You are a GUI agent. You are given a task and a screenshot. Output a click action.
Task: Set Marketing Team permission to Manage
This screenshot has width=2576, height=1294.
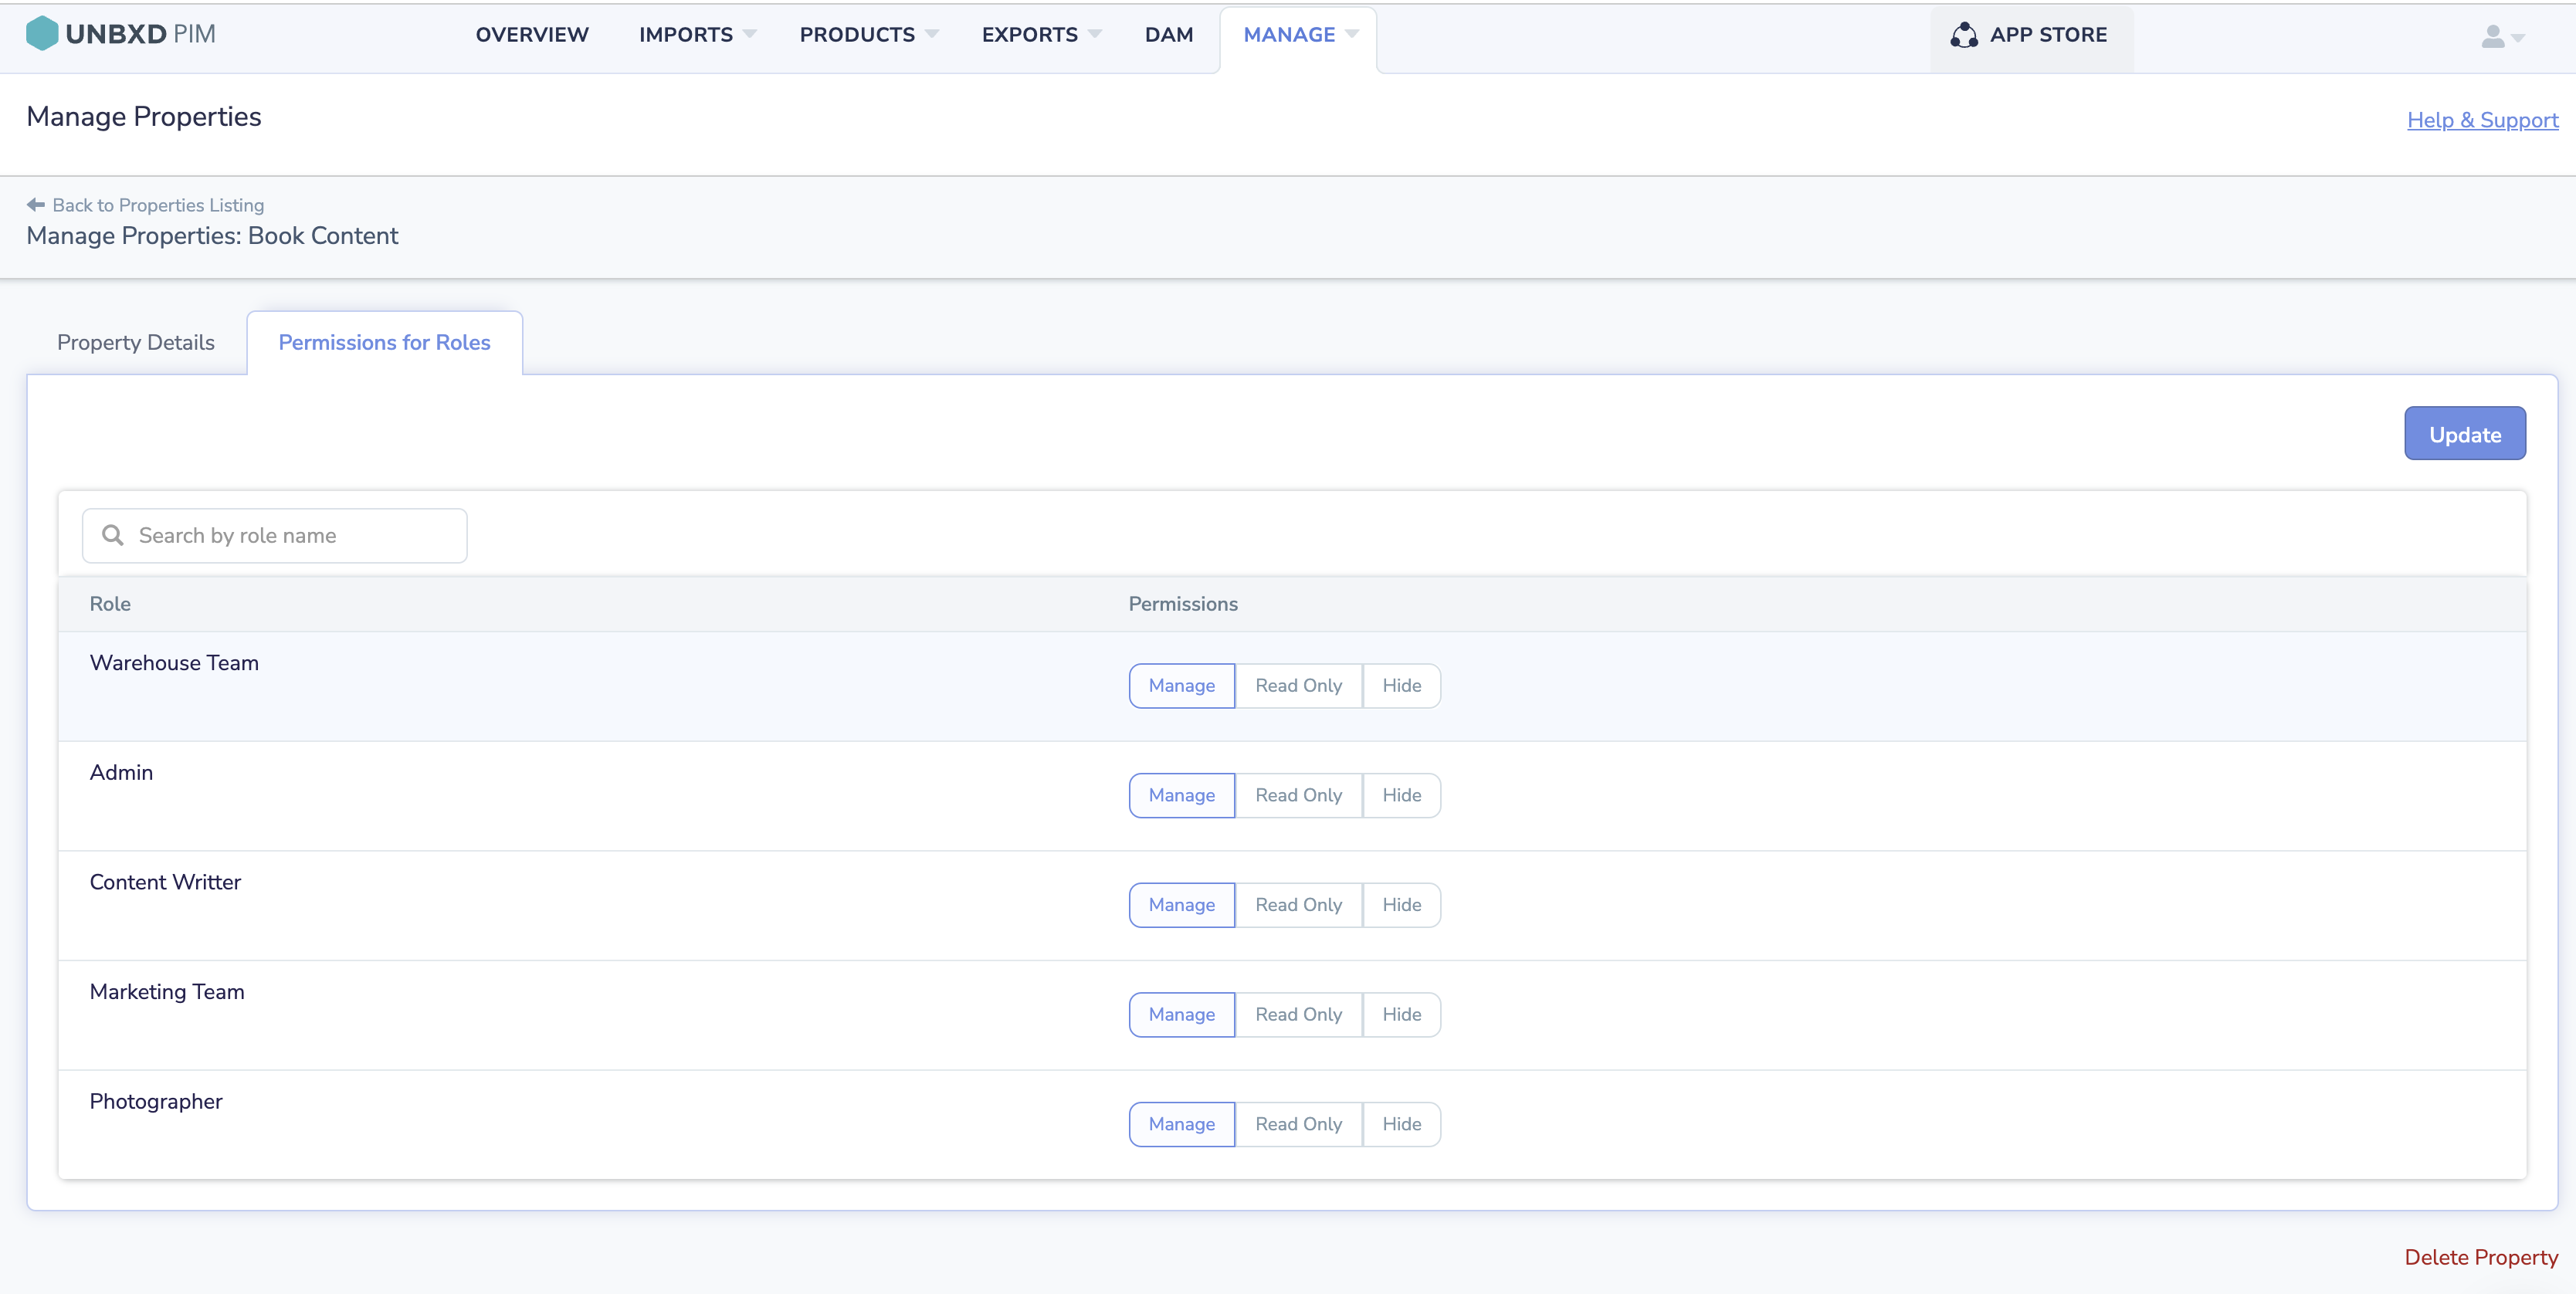(1182, 1015)
